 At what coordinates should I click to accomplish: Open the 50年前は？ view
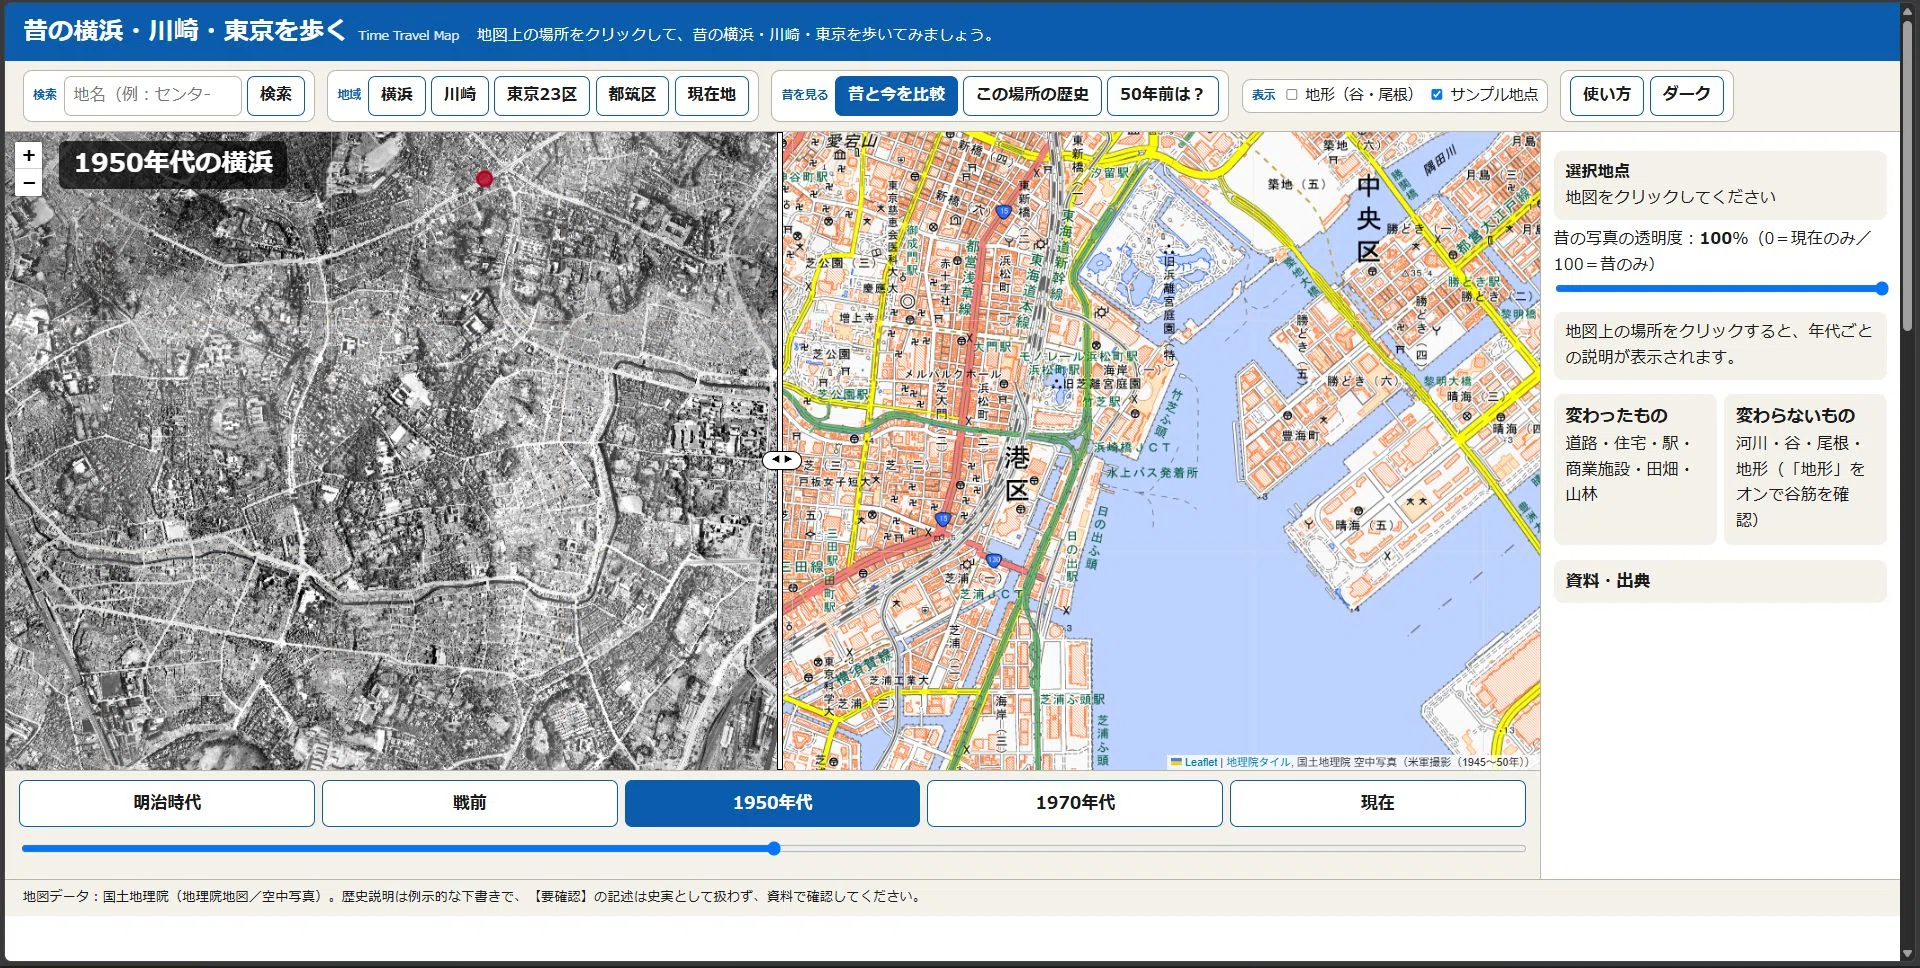1163,95
